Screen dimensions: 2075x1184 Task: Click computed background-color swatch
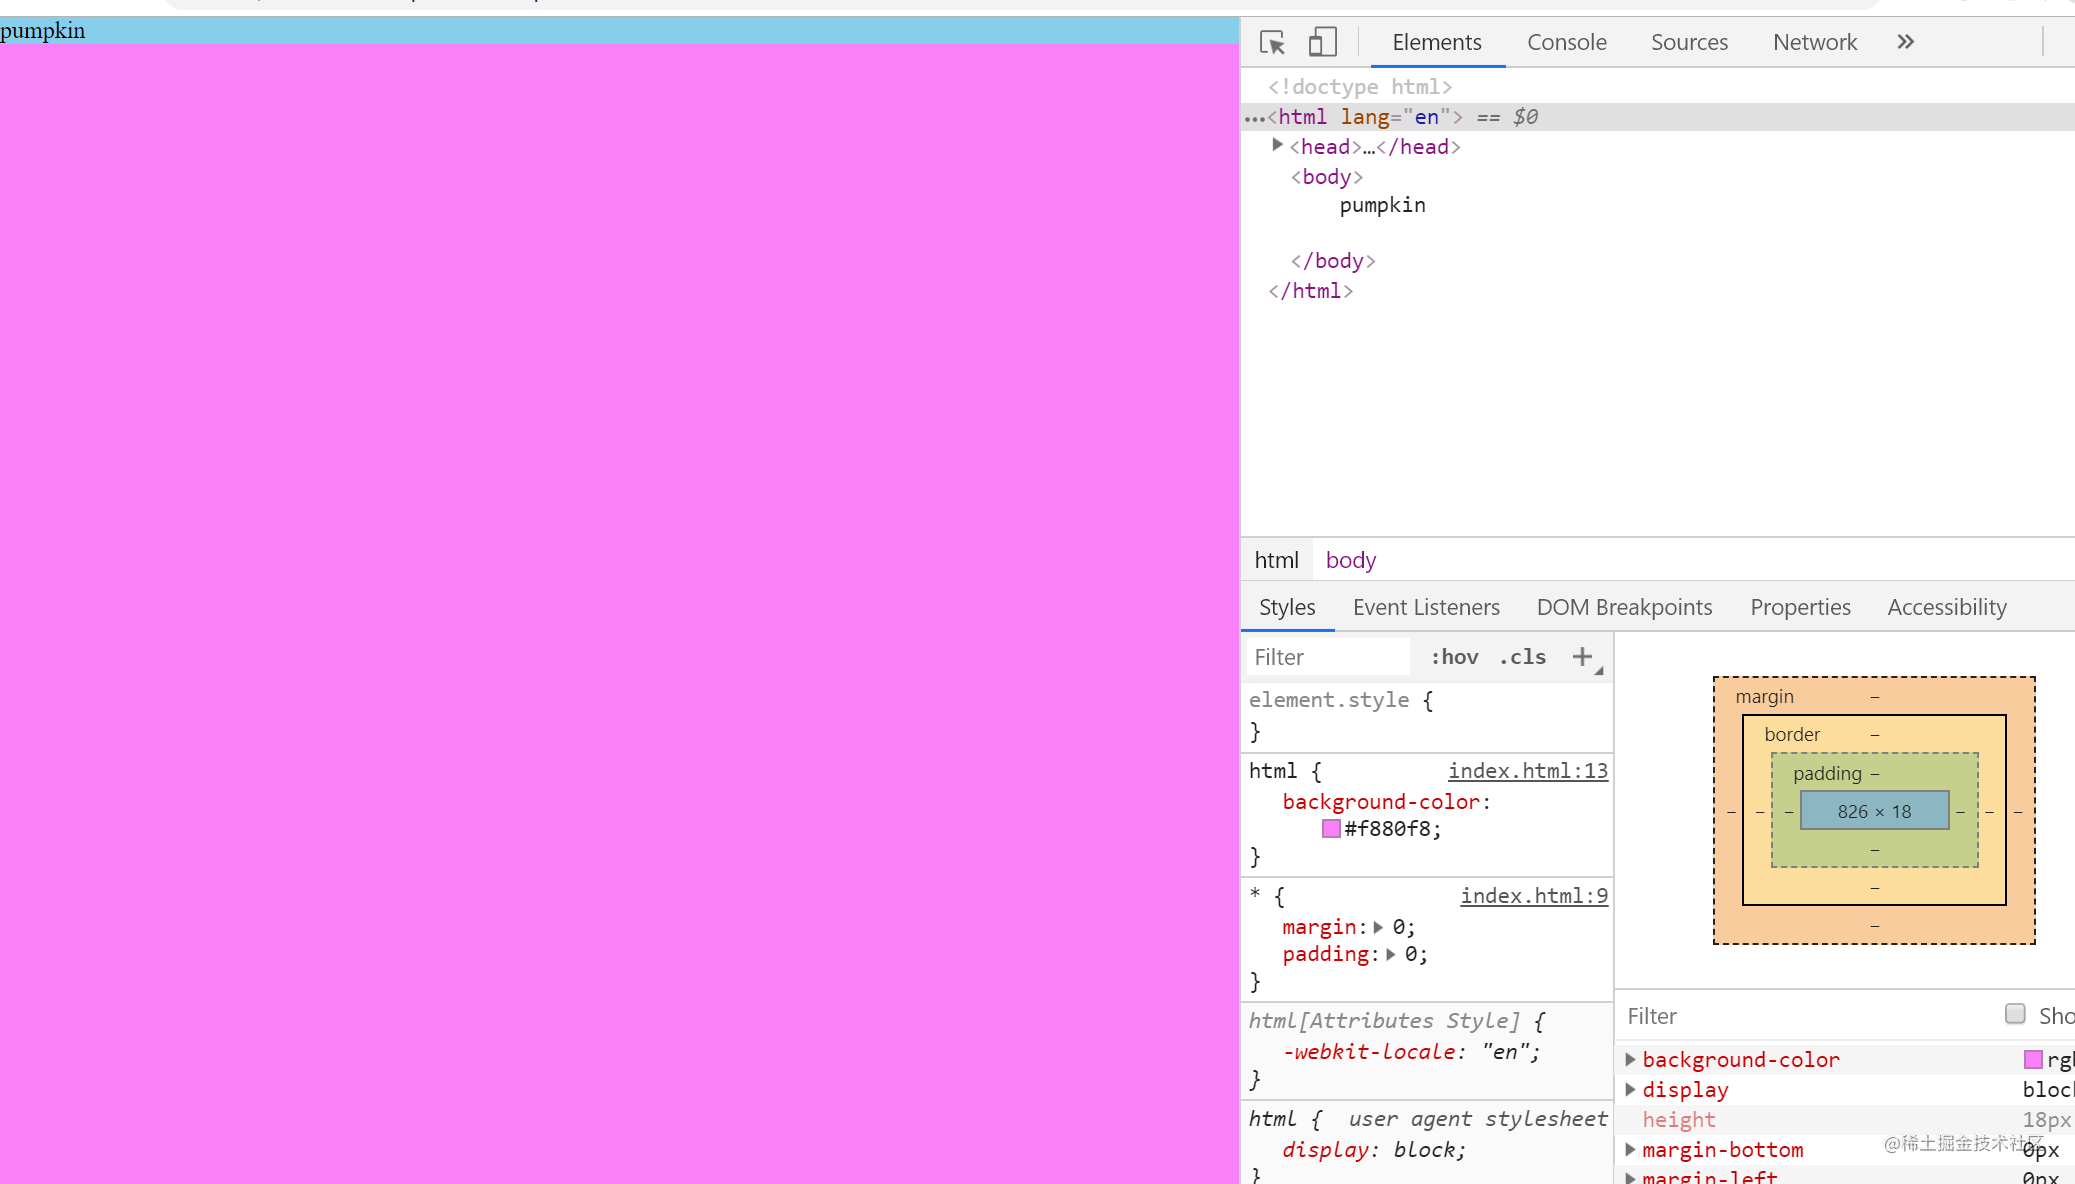(2033, 1059)
